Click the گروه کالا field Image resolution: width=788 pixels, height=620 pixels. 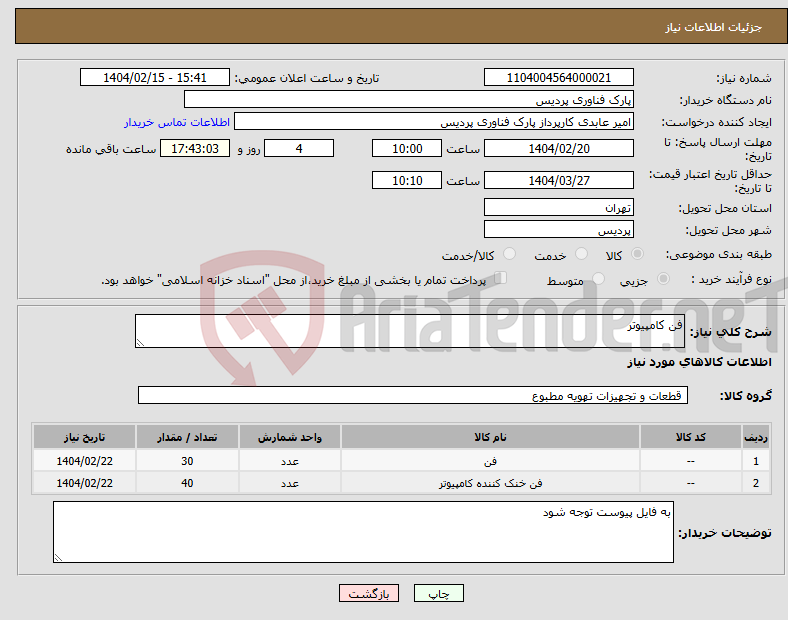(x=413, y=395)
